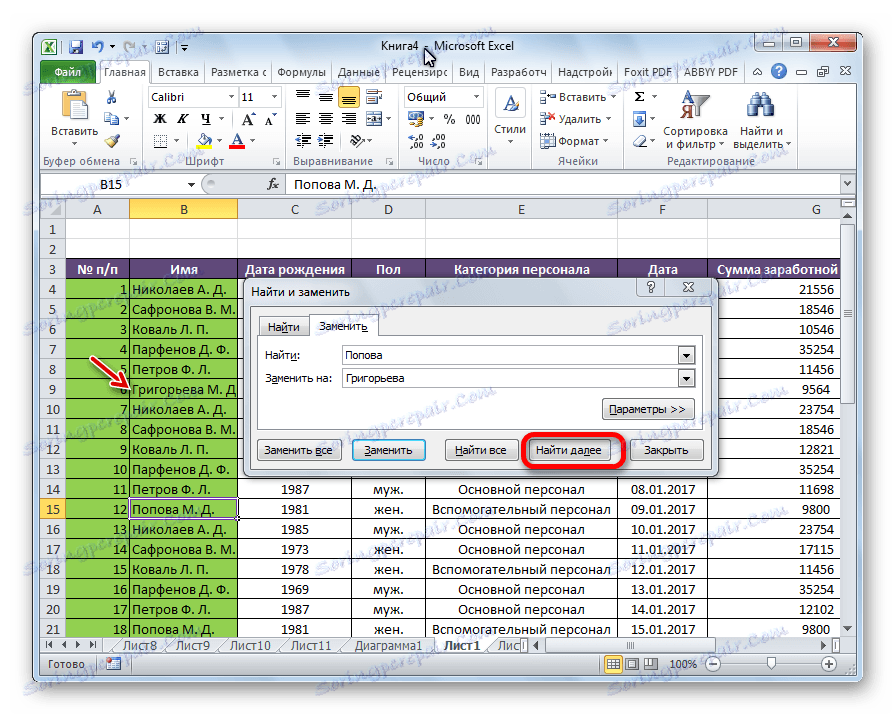896x715 pixels.
Task: Click the font color red swatch button
Action: pos(237,141)
